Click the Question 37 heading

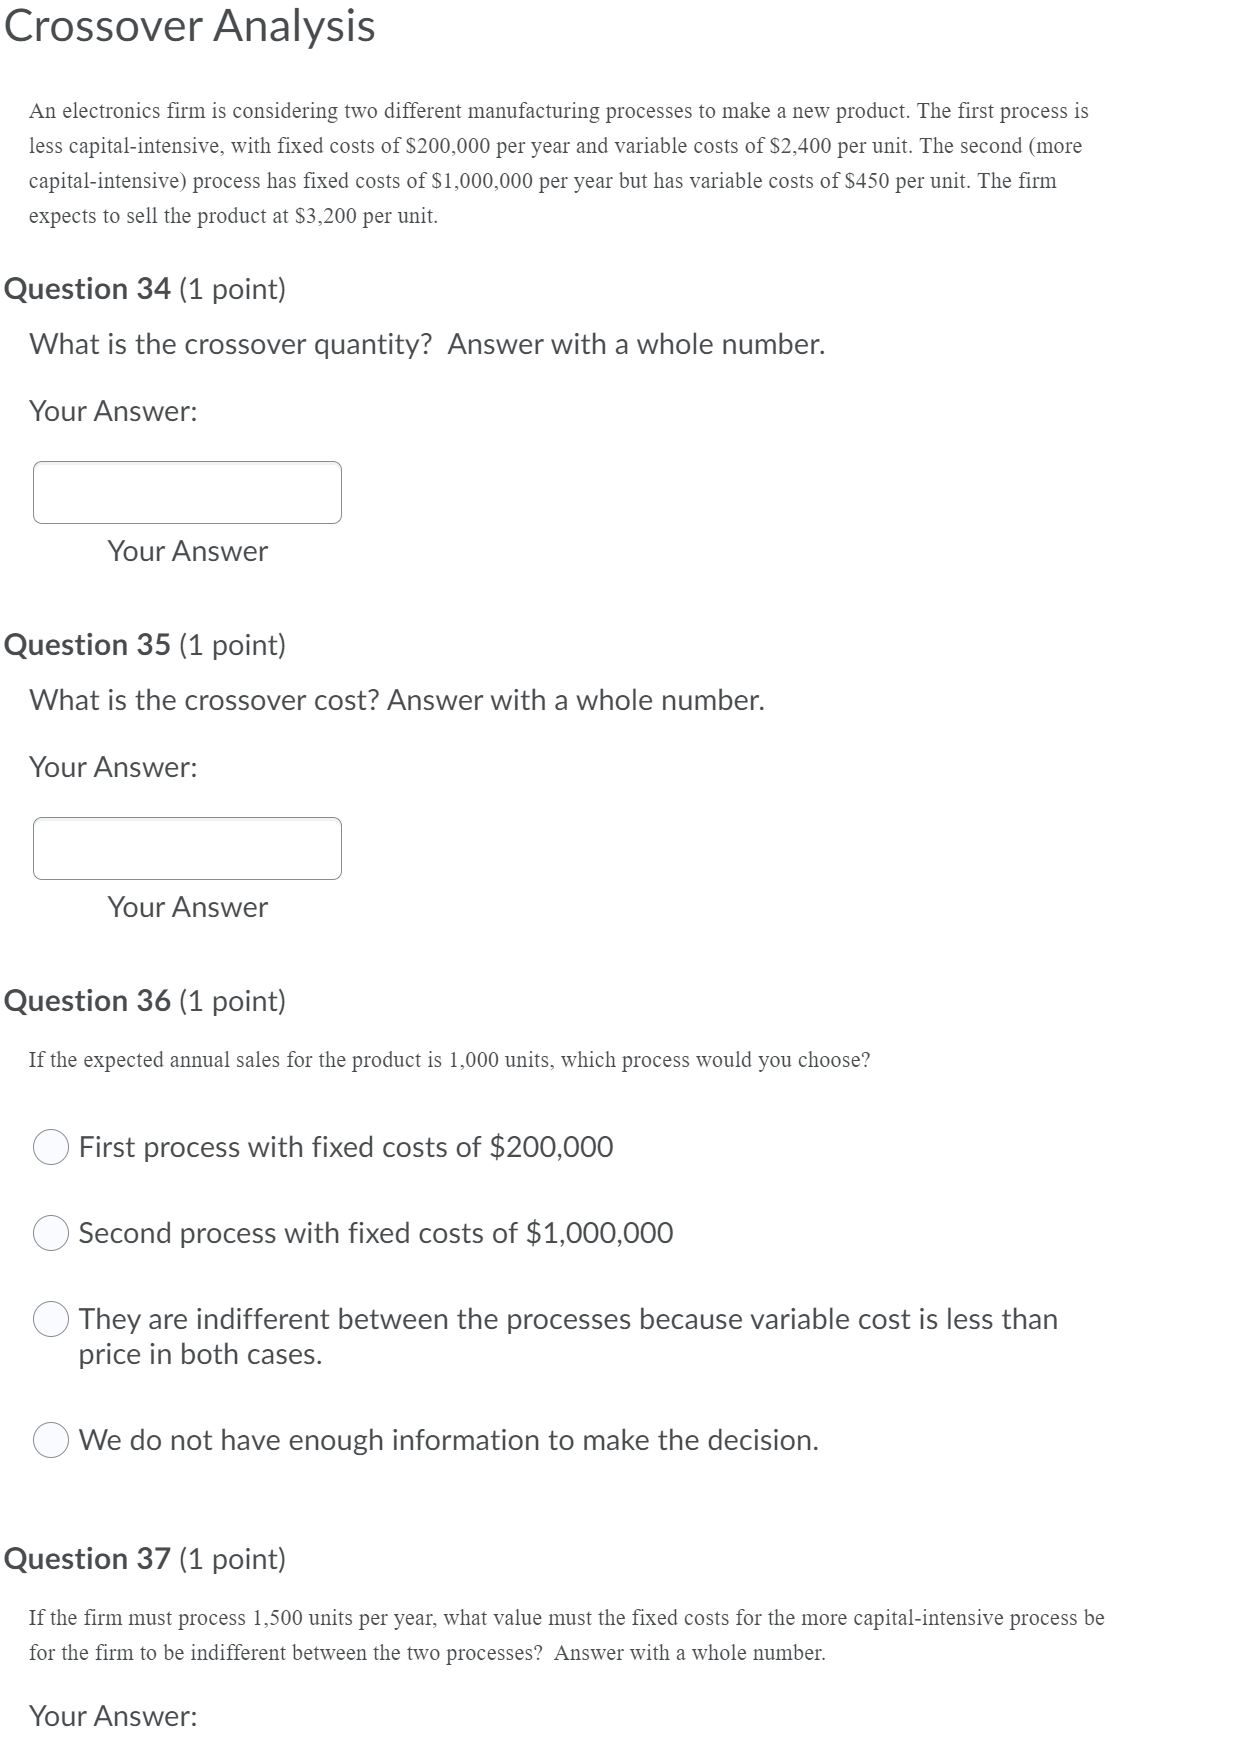145,1558
